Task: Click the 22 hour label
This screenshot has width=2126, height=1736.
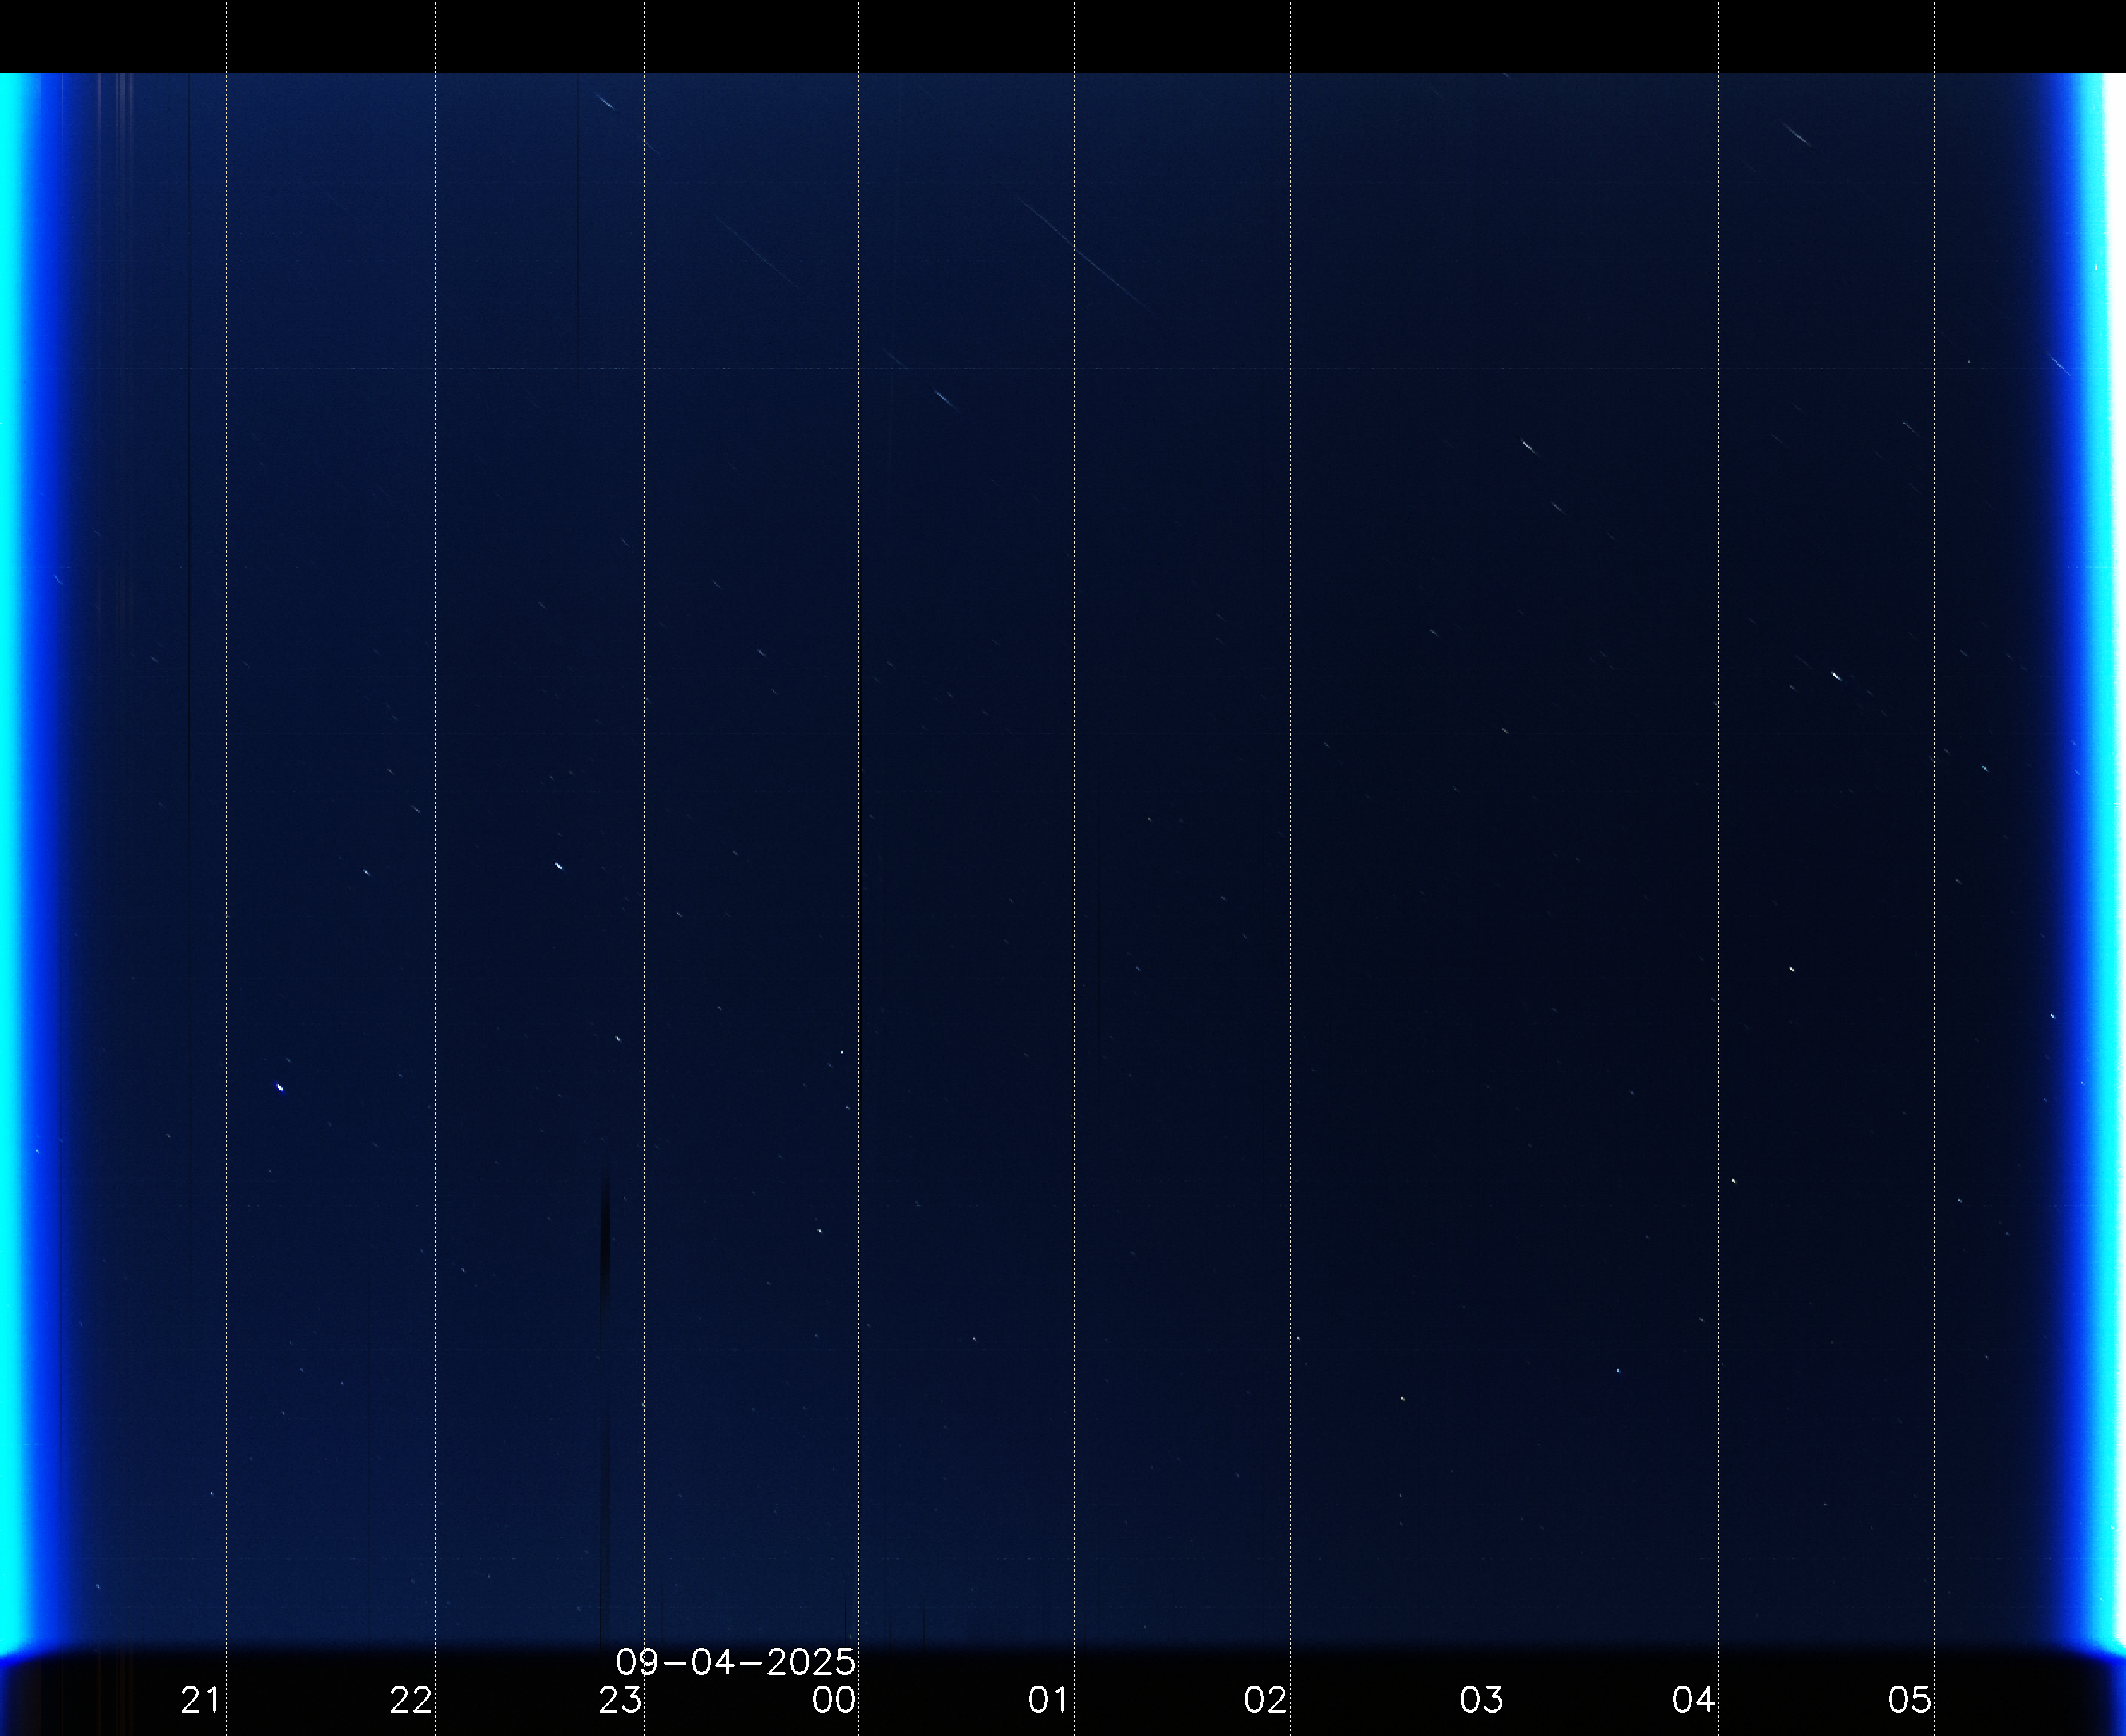Action: [410, 1699]
